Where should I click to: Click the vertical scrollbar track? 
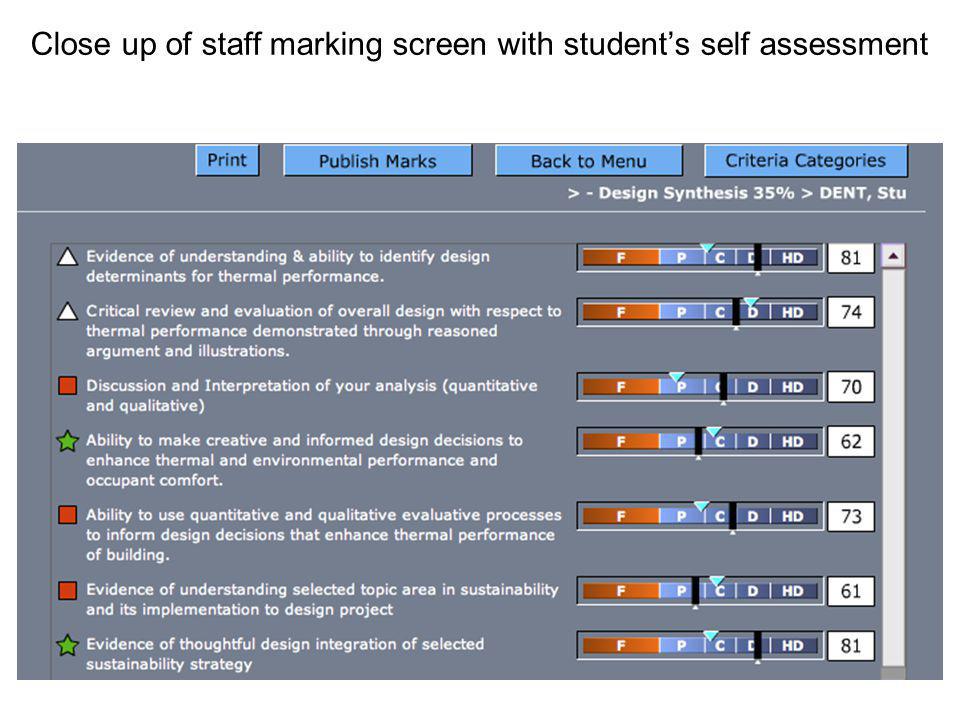tap(893, 468)
